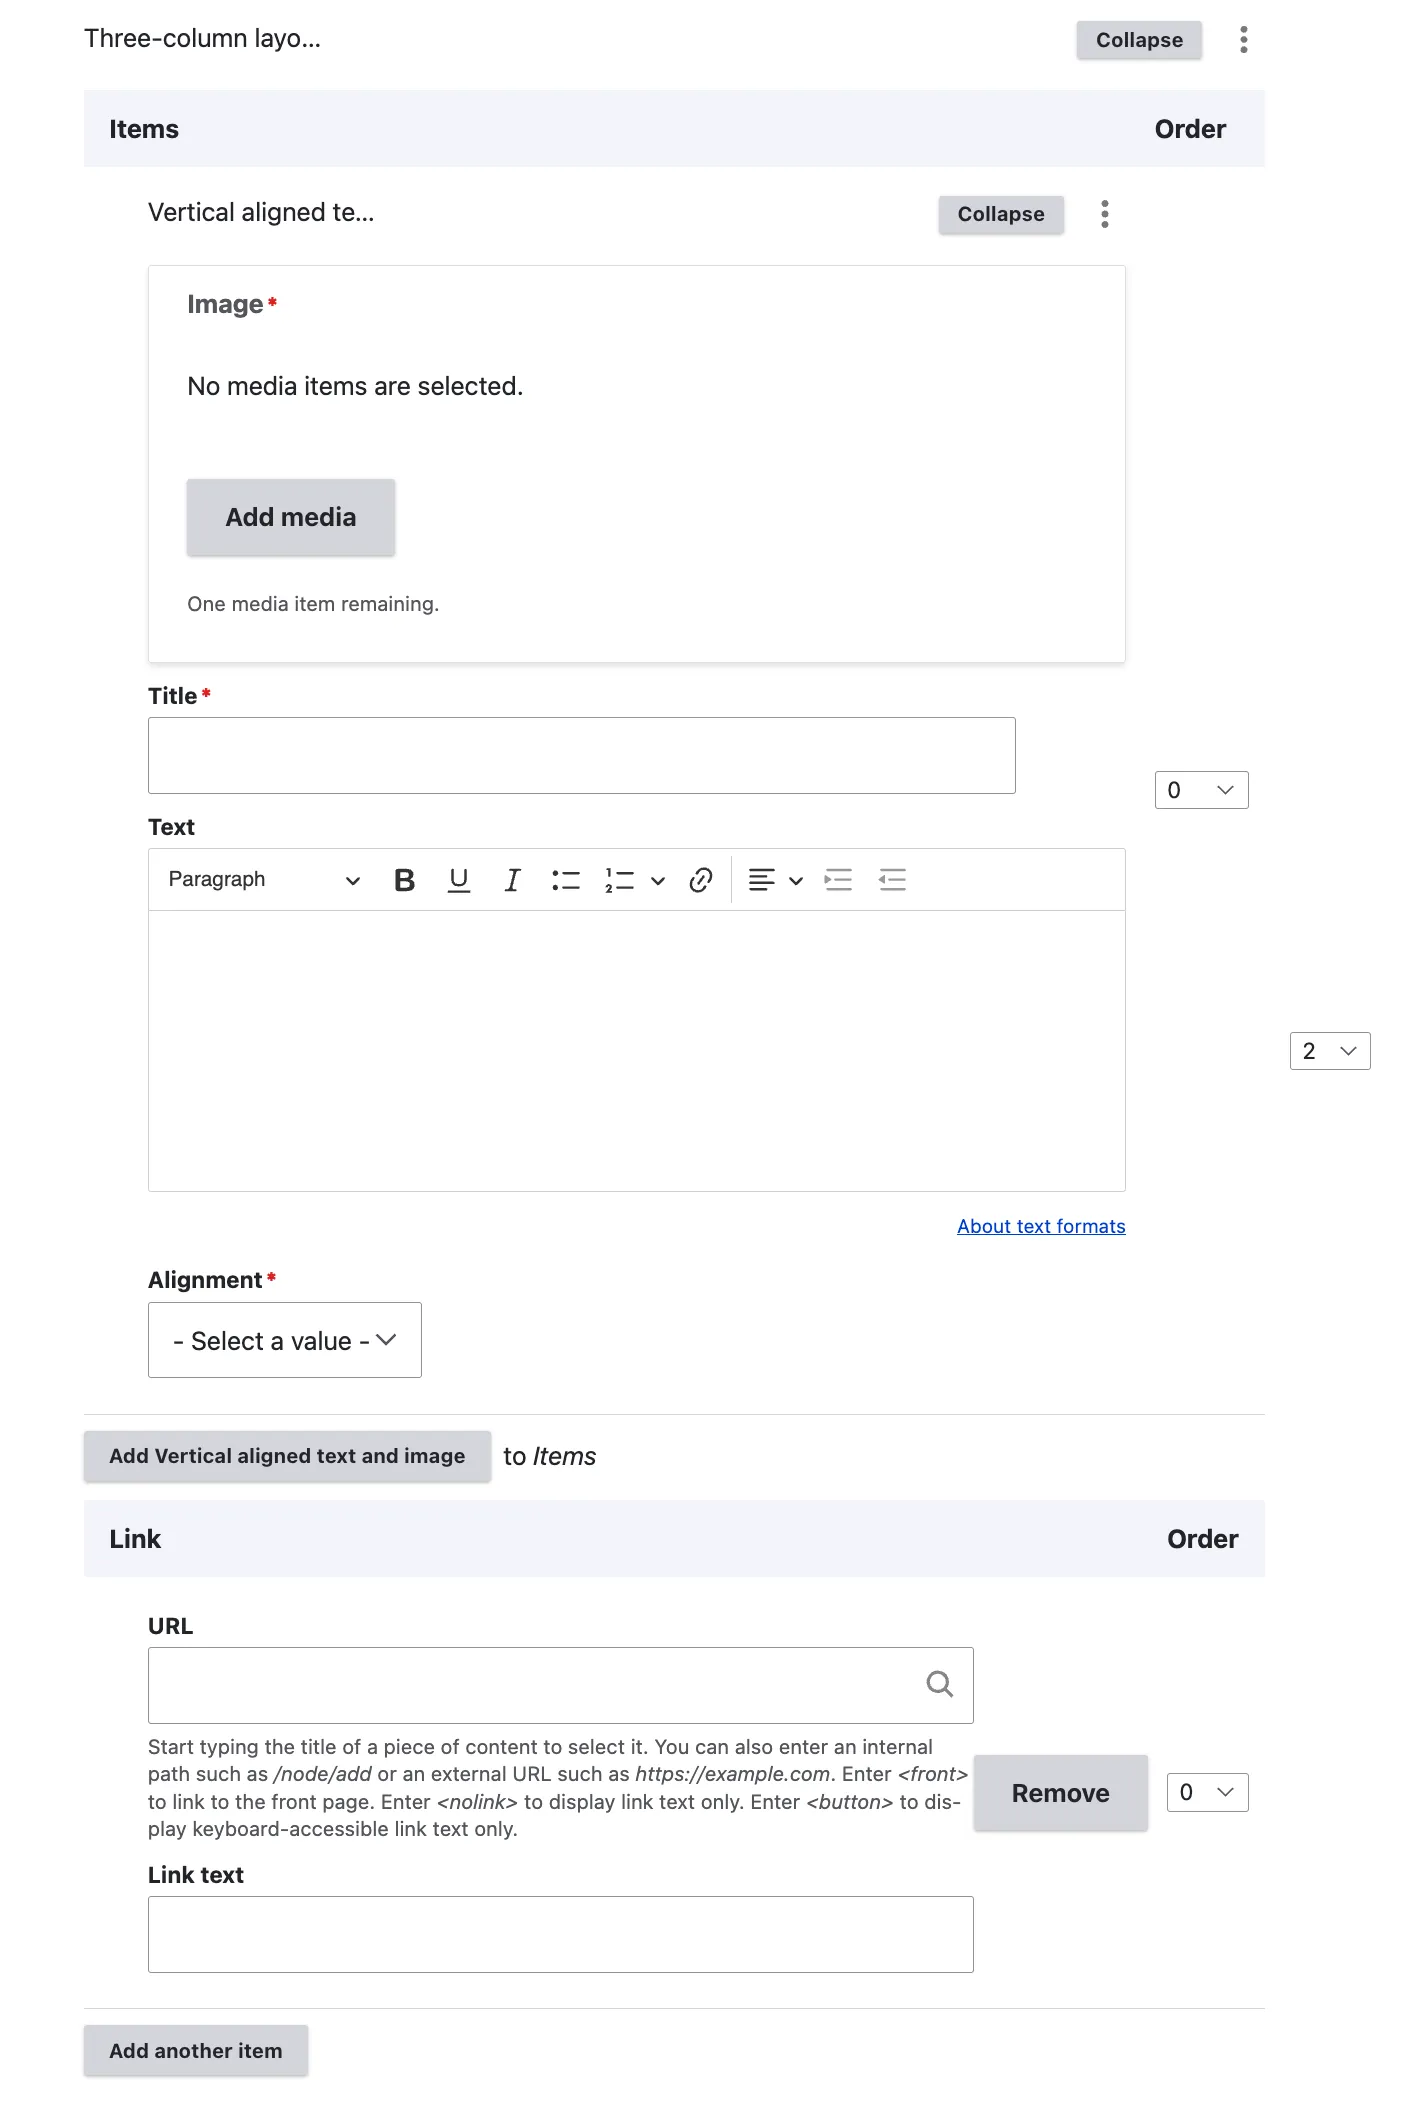Expand the Alignment select a value dropdown
Viewport: 1416px width, 2104px height.
(285, 1340)
